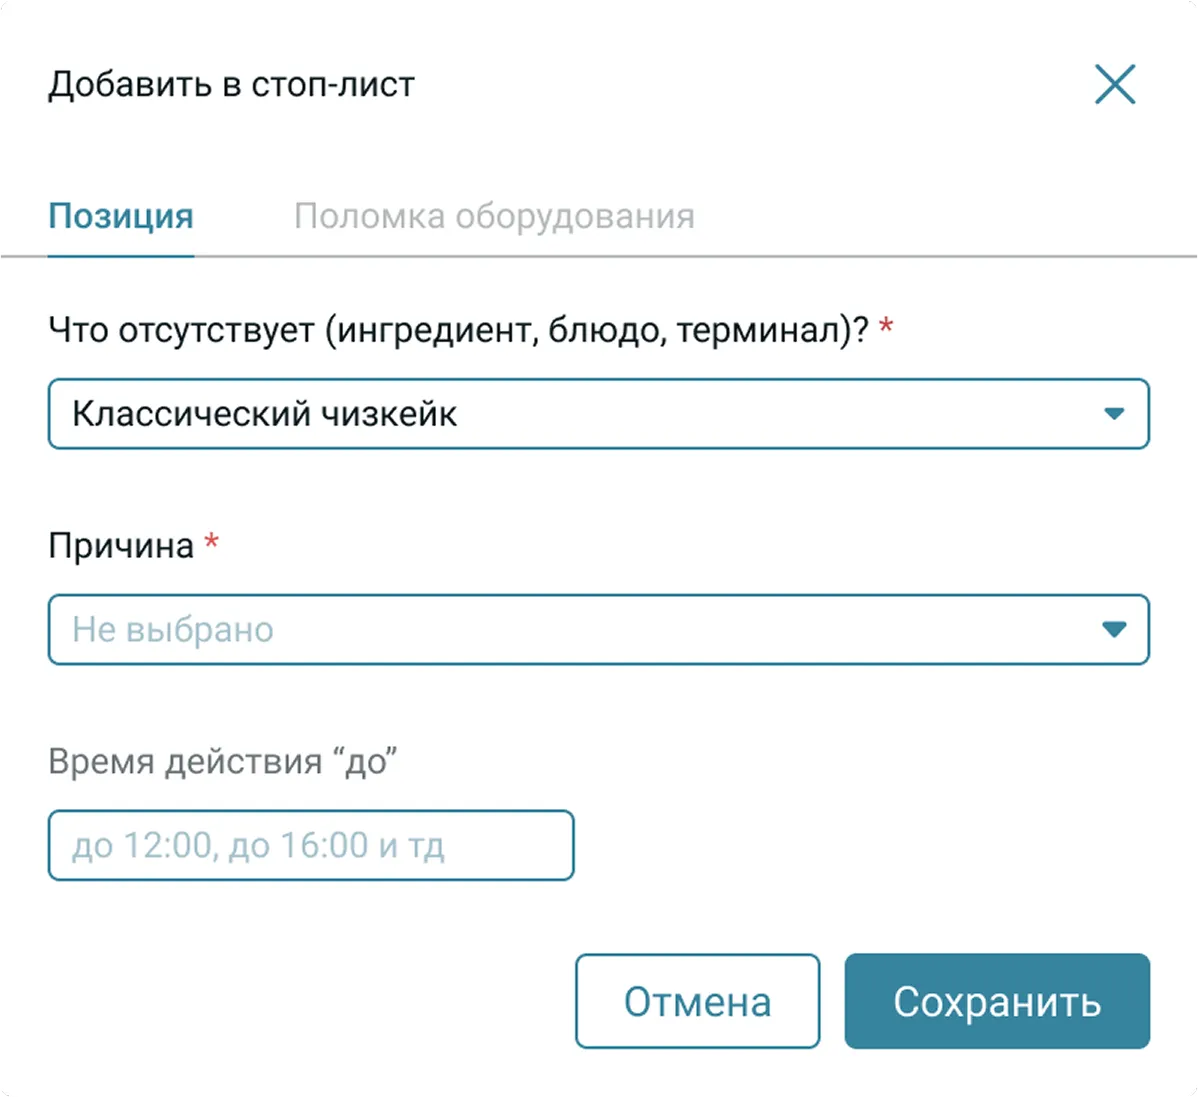
Task: Close the stop-list dialog with the X icon
Action: pos(1115,85)
